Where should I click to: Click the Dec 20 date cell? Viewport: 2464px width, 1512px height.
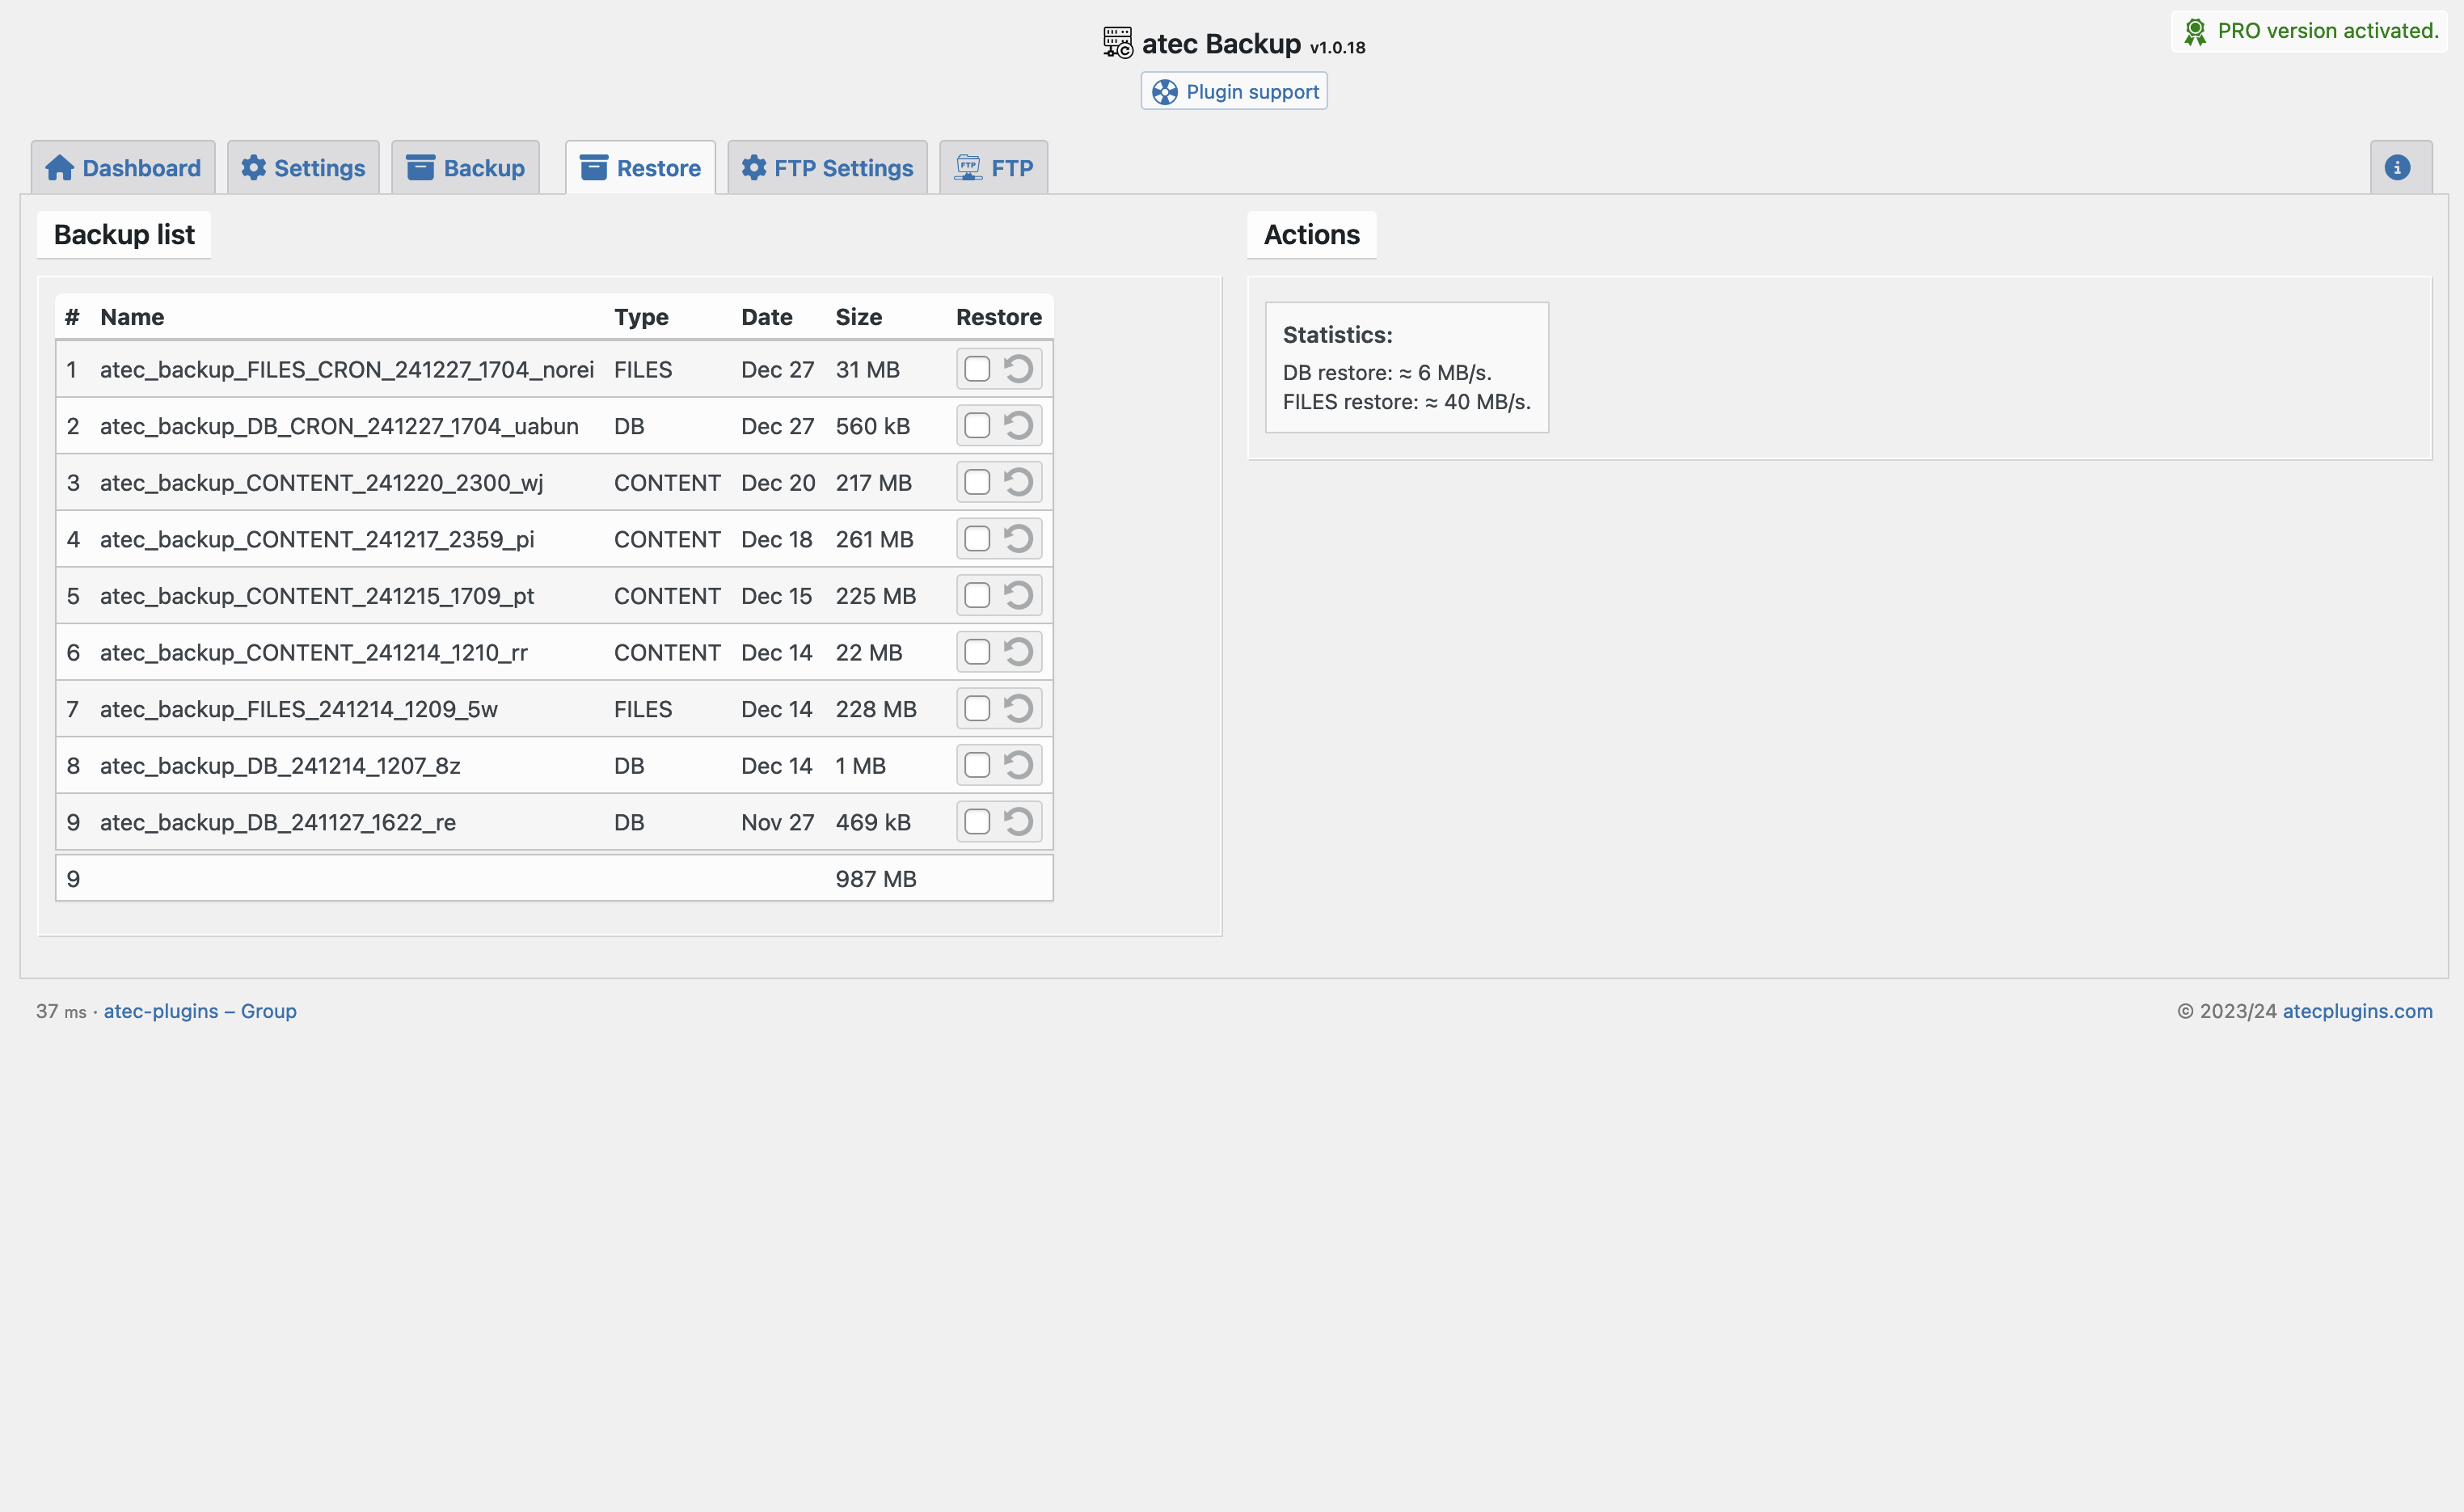point(778,483)
